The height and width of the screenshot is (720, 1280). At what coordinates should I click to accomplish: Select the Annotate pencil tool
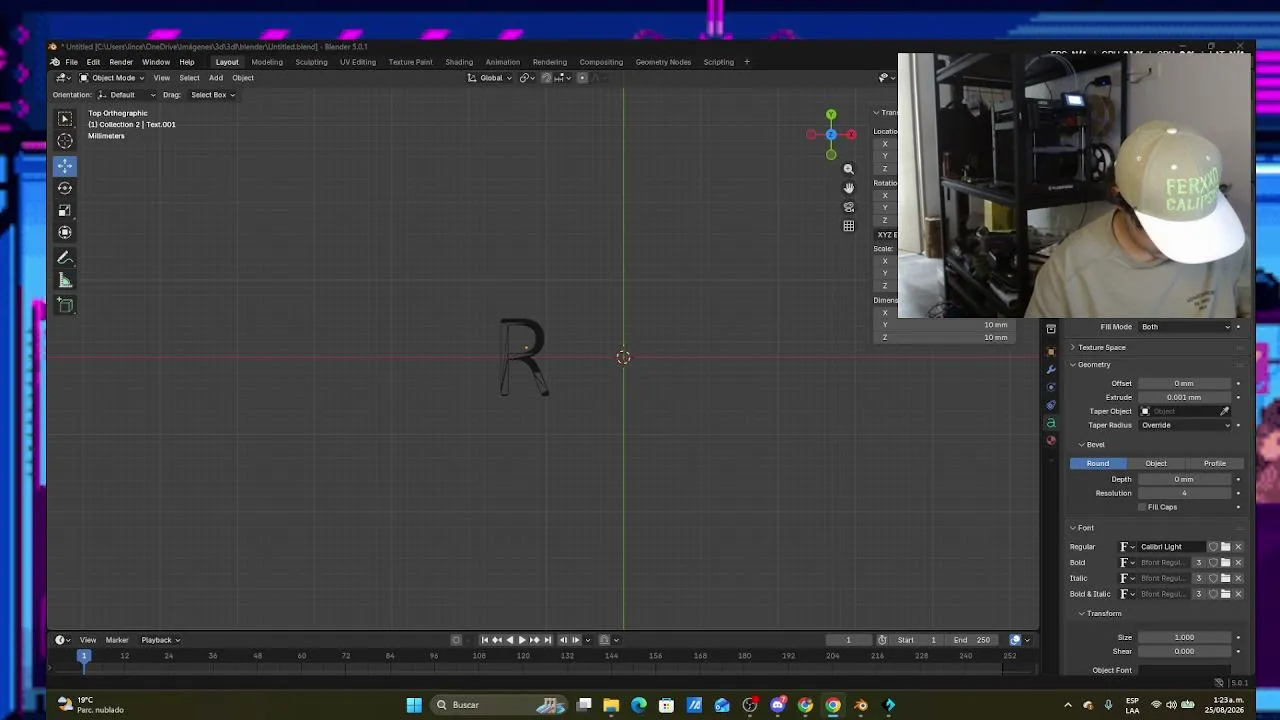(x=65, y=258)
